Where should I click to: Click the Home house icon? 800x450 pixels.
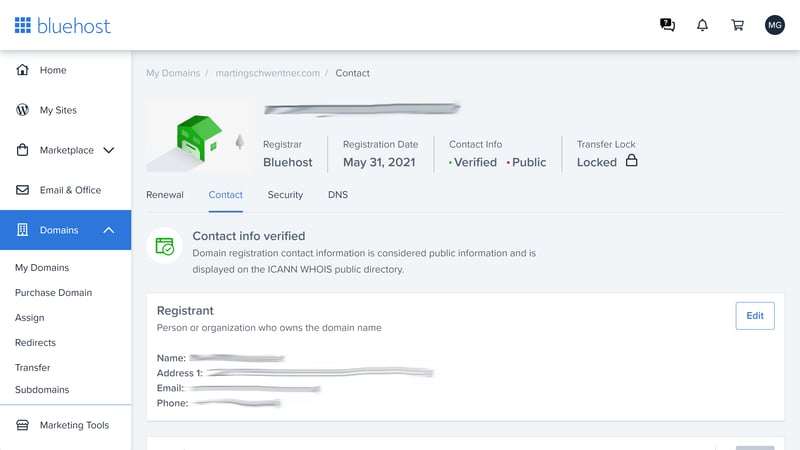coord(22,69)
